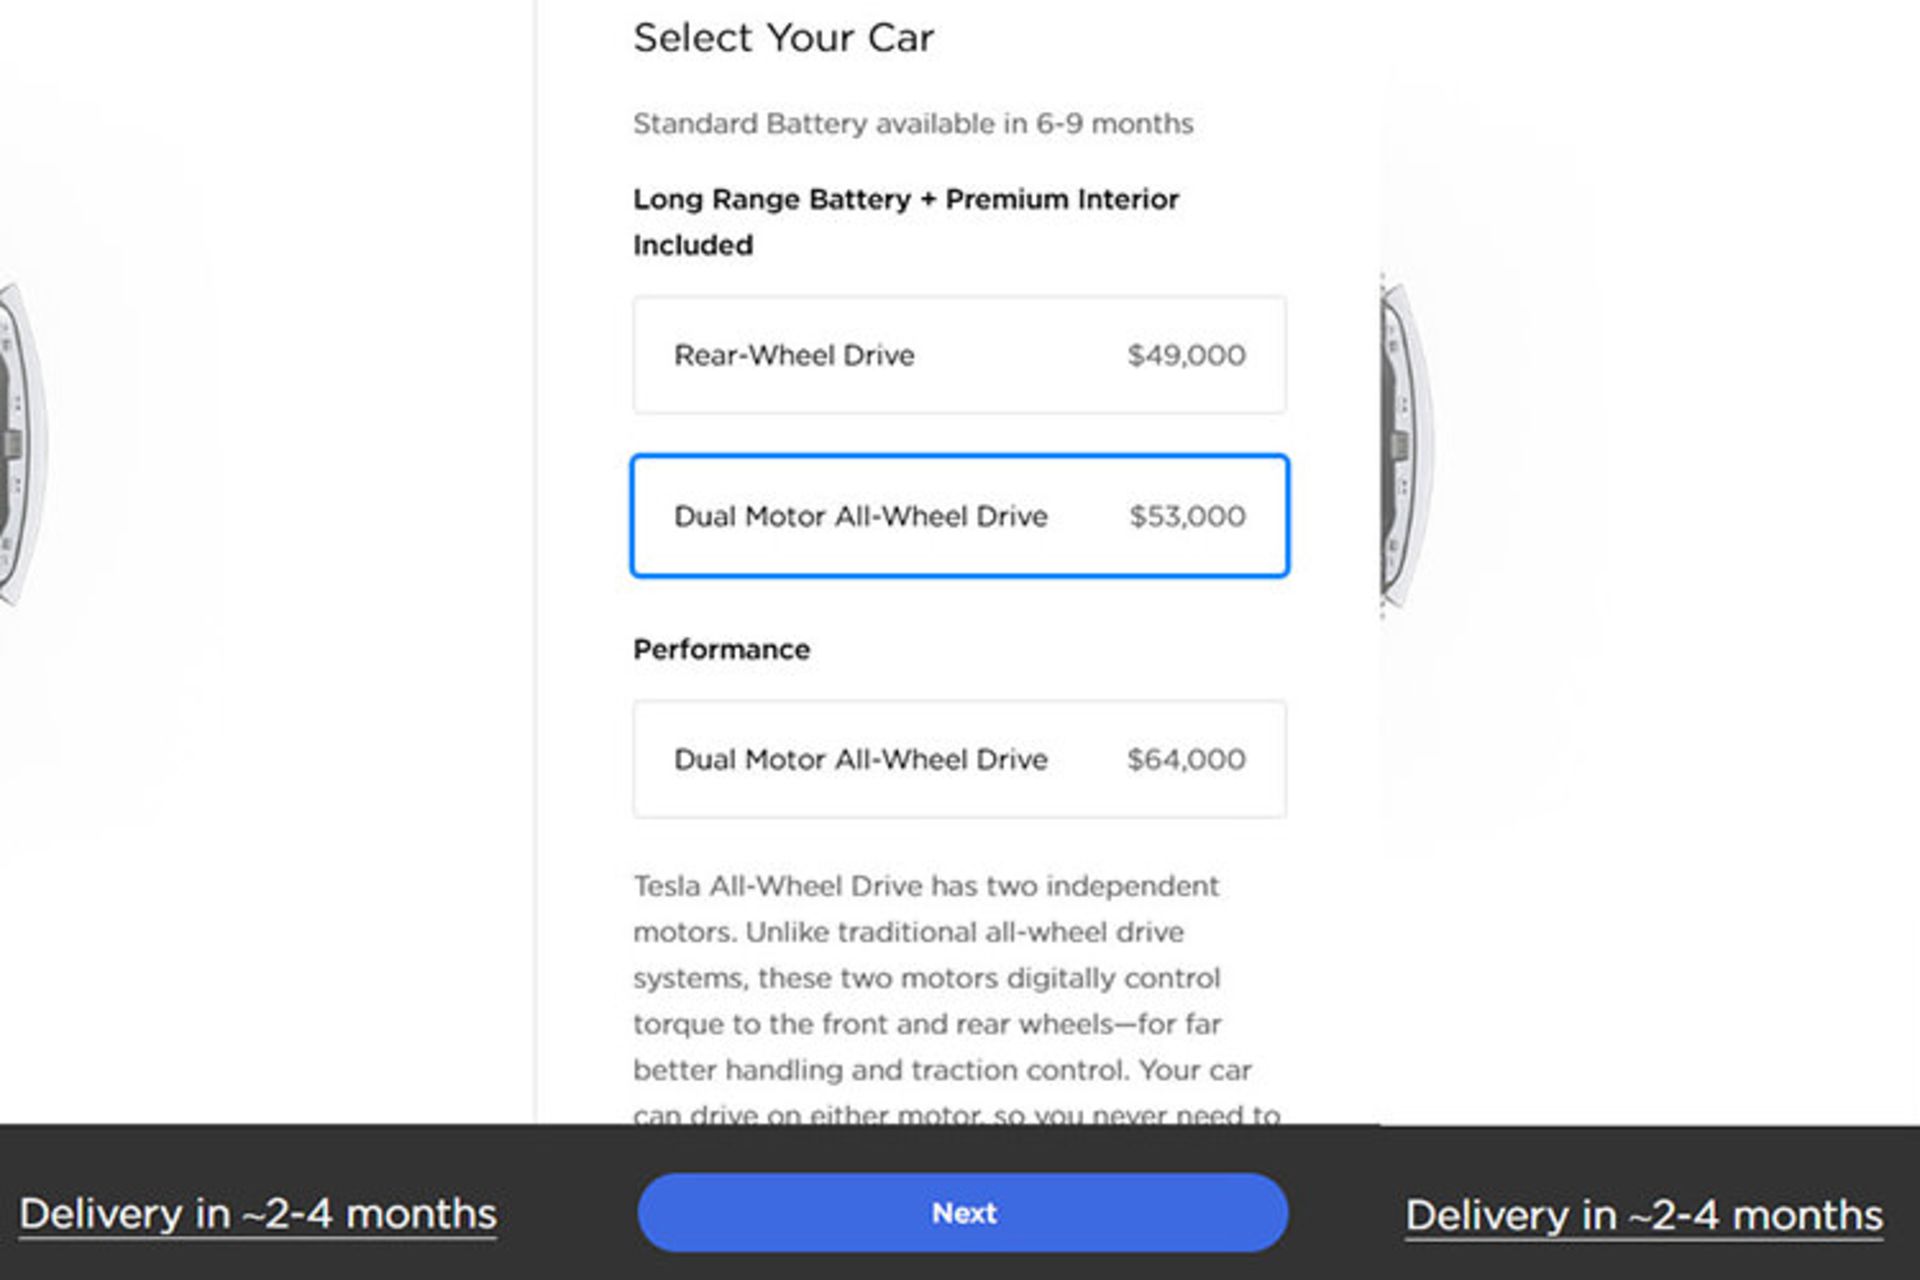The height and width of the screenshot is (1280, 1920).
Task: Click the 'Rear-Wheel Drive' text label
Action: (x=795, y=354)
